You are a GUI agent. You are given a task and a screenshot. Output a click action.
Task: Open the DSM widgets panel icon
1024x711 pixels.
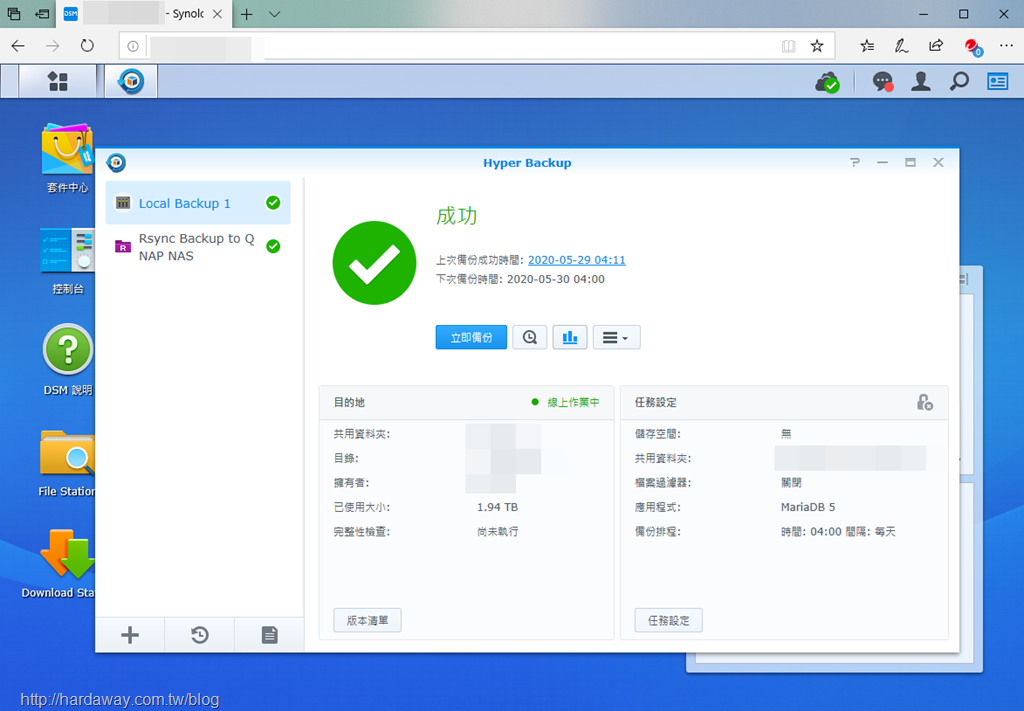pyautogui.click(x=997, y=82)
